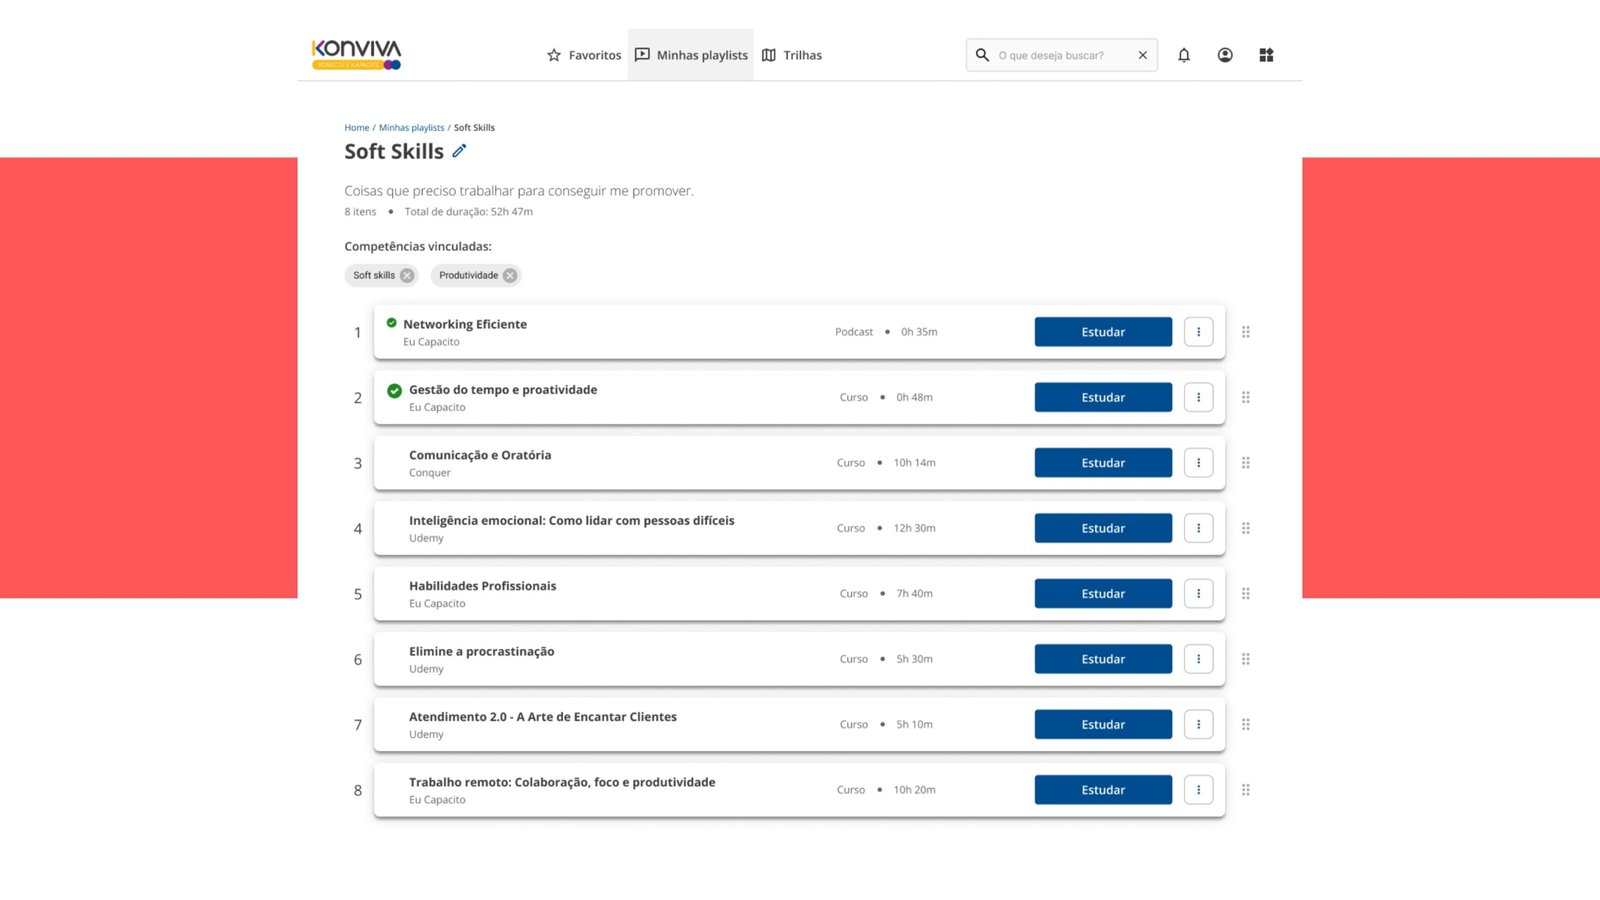Click drag handle for Elimine a procrastinação
The image size is (1600, 900).
(x=1245, y=659)
